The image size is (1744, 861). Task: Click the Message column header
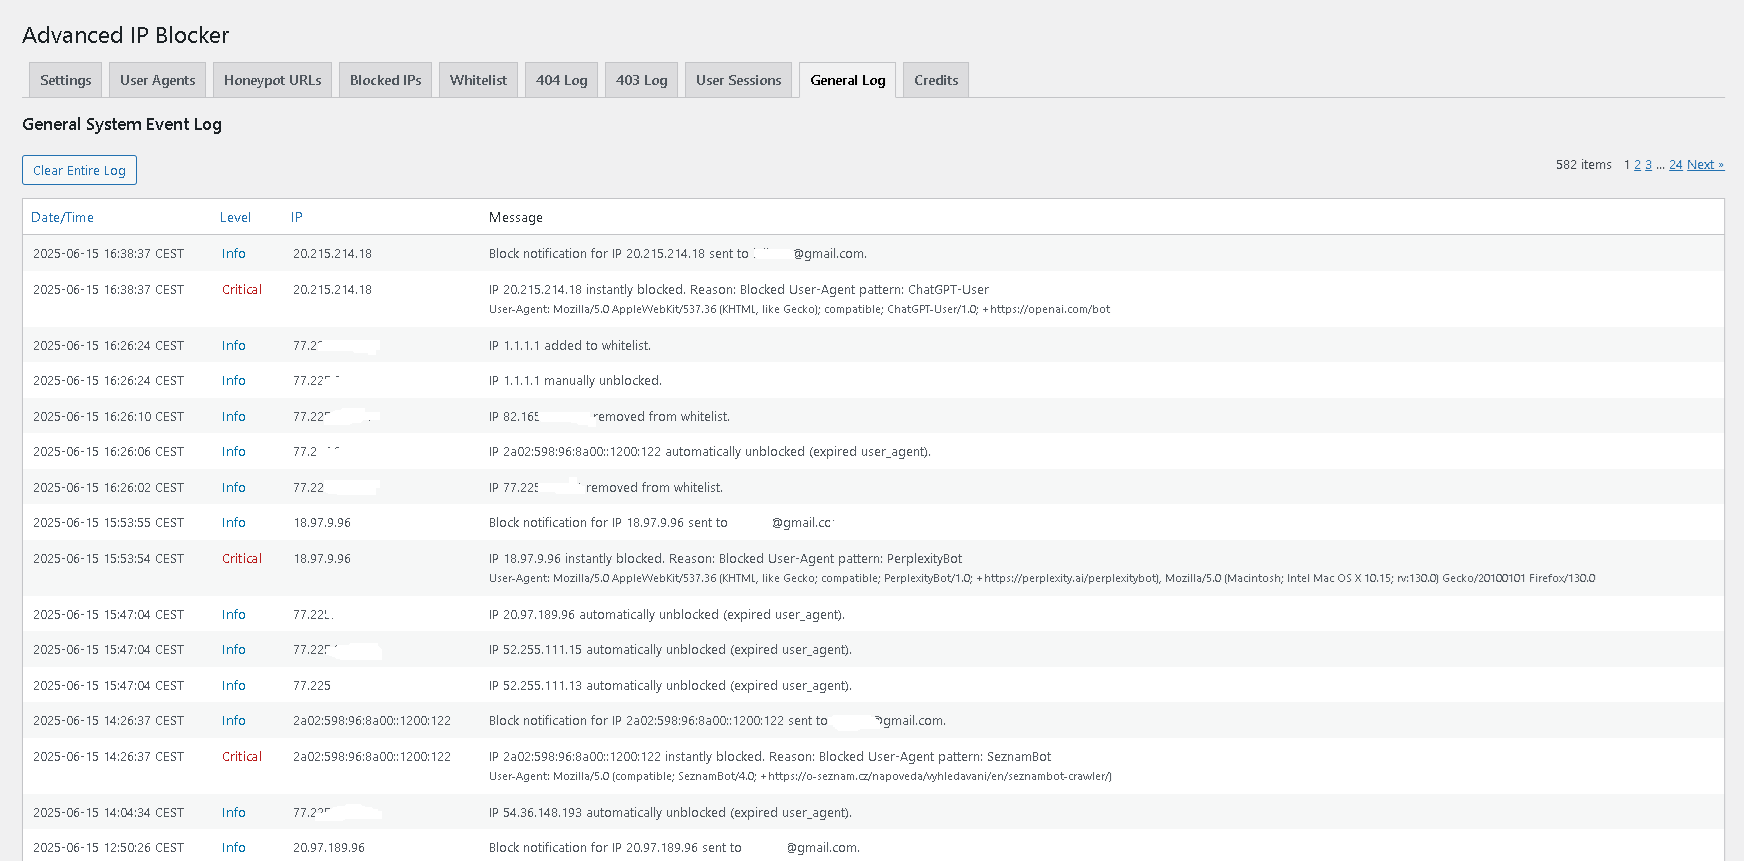coord(516,217)
